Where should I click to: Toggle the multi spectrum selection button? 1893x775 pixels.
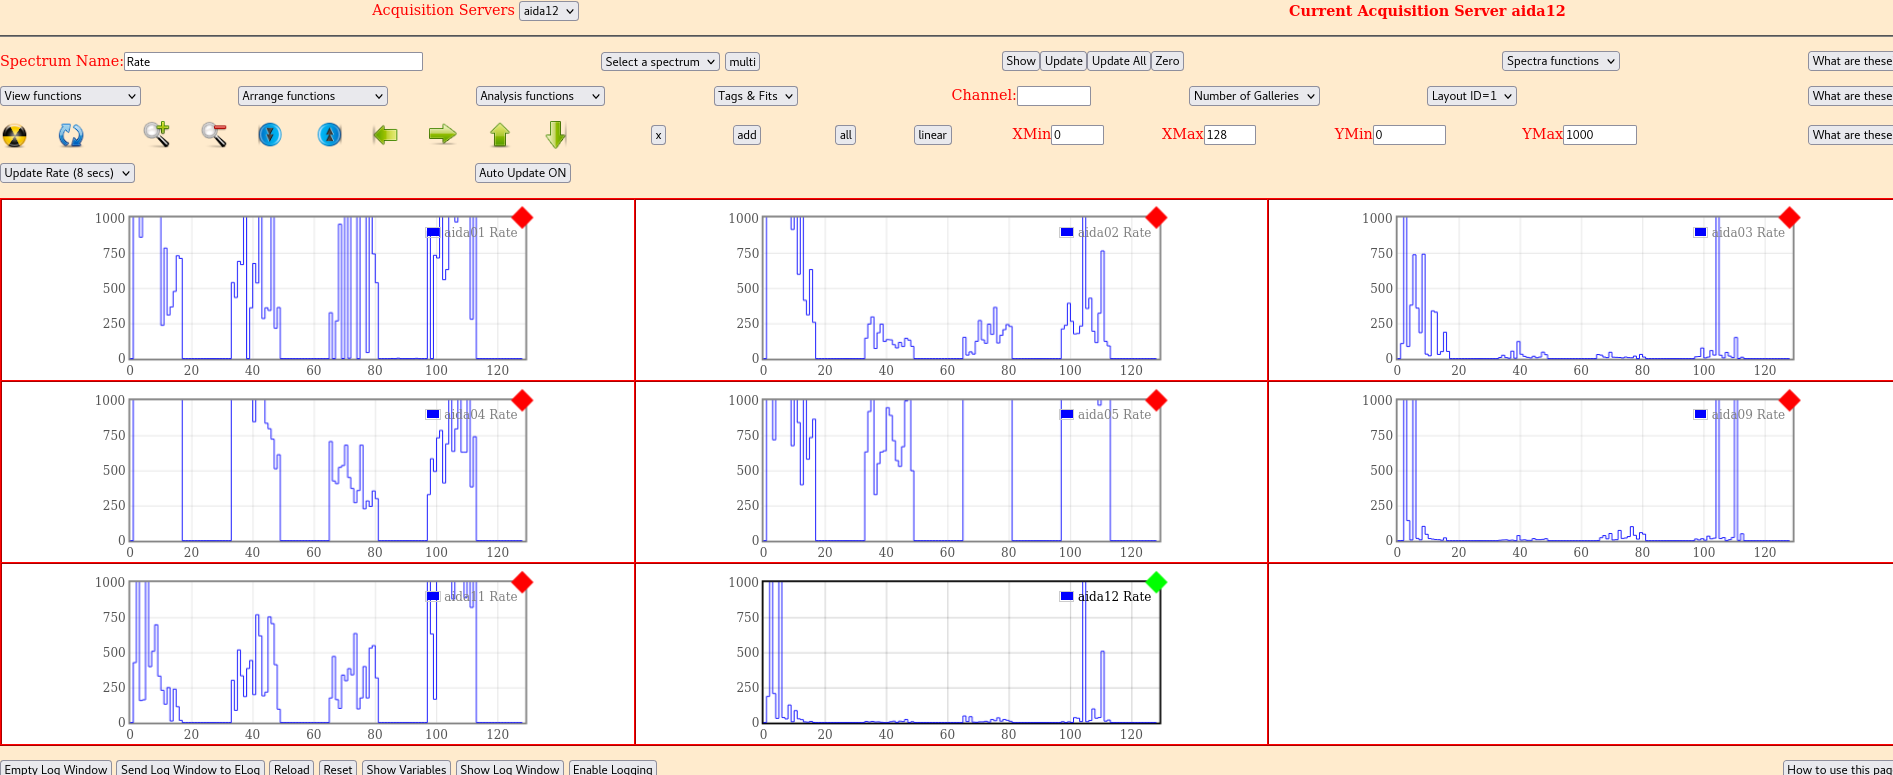[742, 62]
